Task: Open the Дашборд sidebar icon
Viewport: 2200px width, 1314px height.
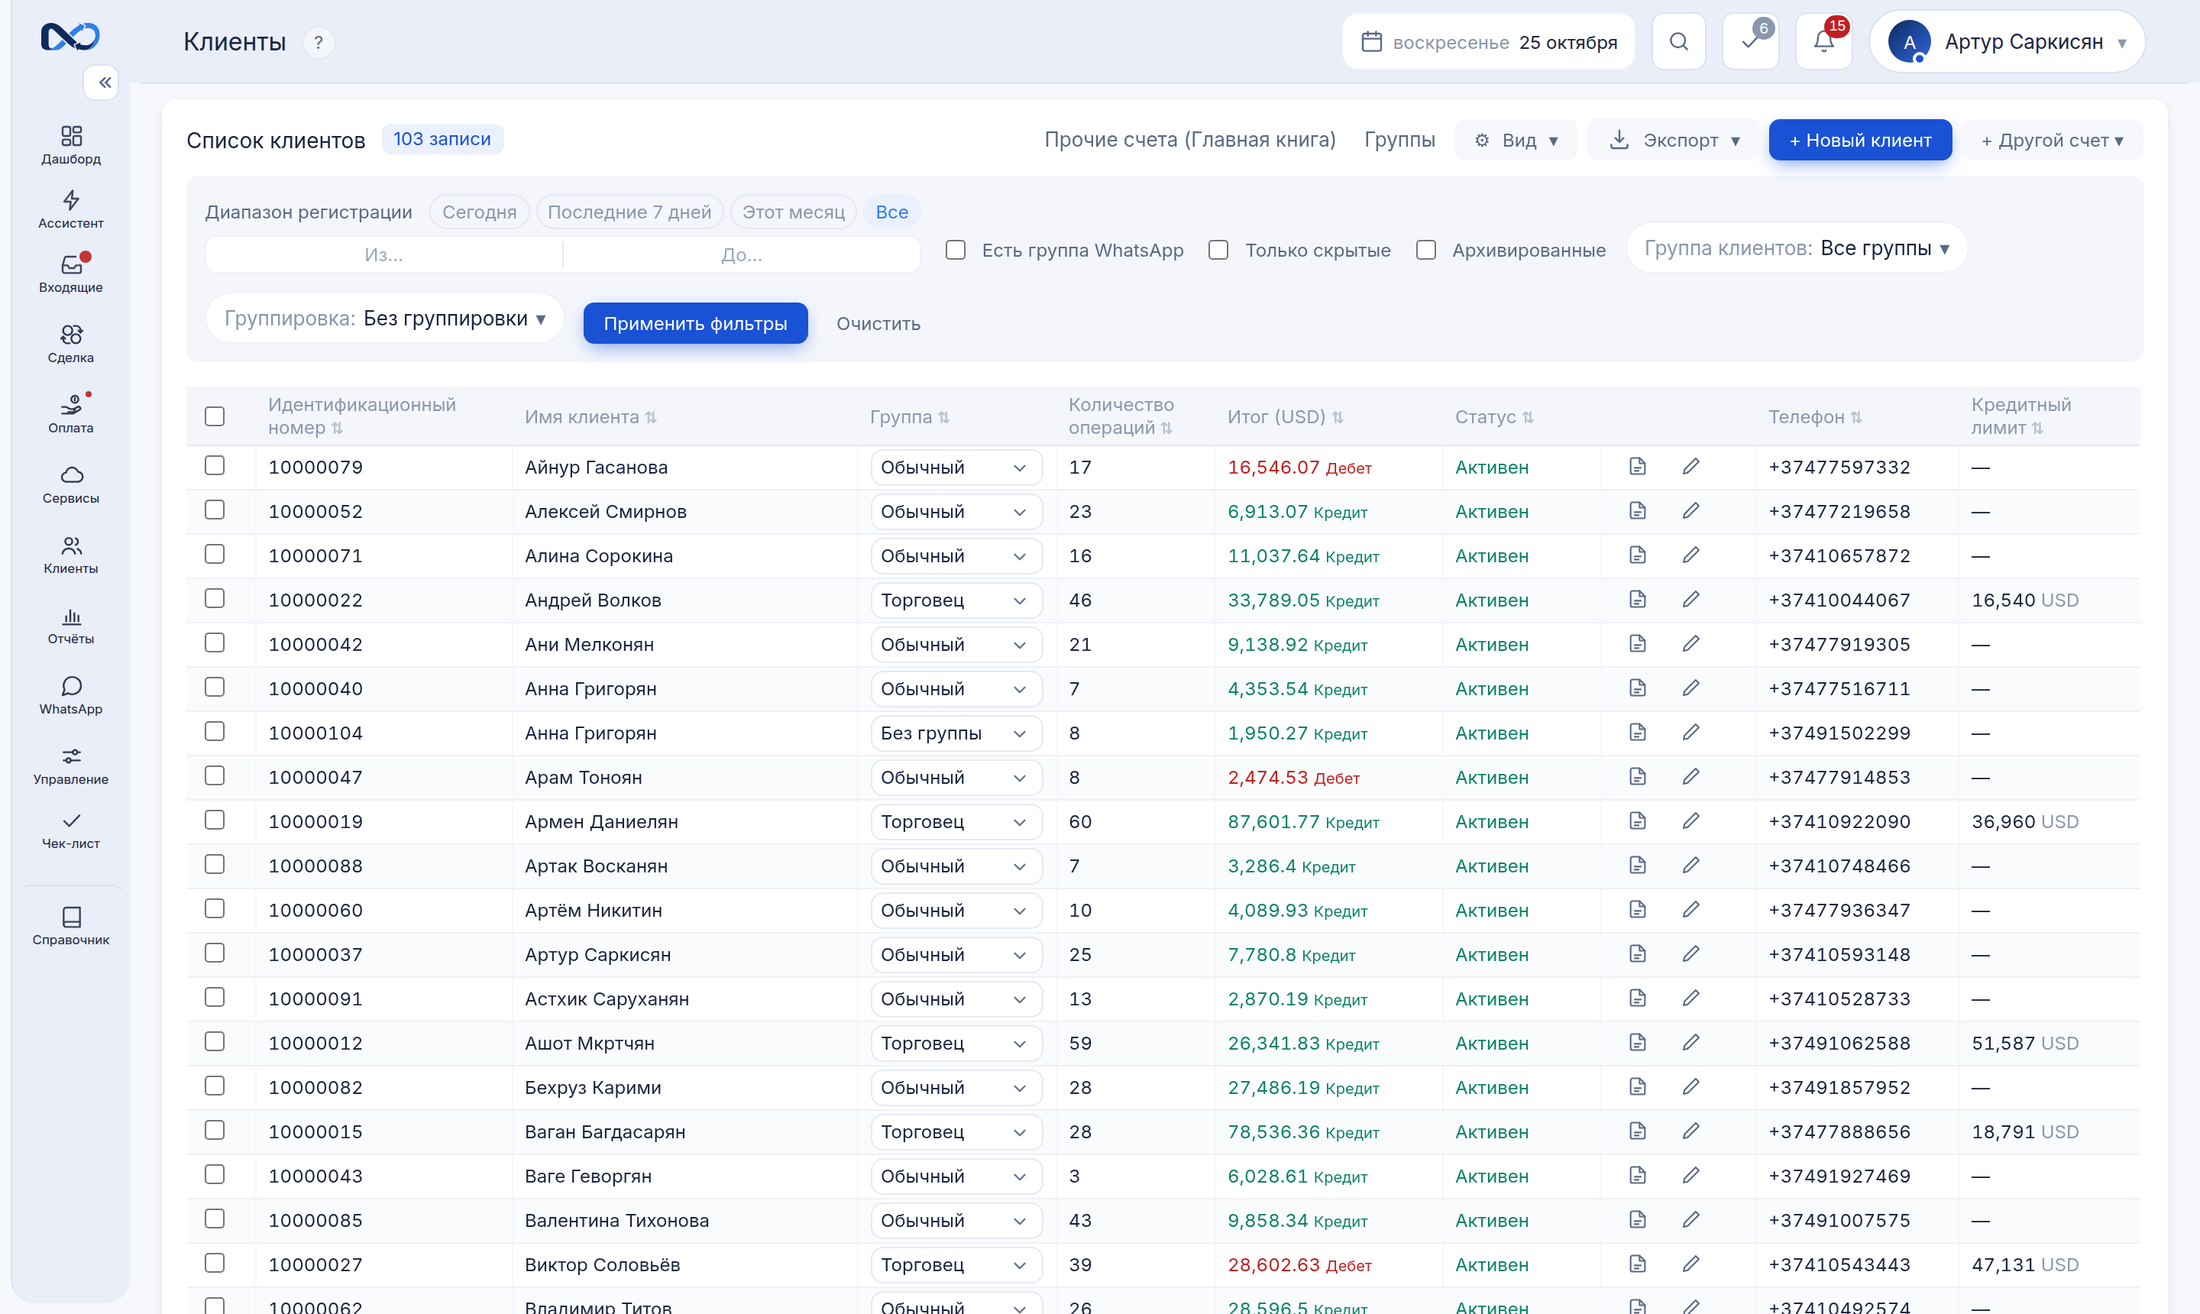Action: click(x=71, y=145)
